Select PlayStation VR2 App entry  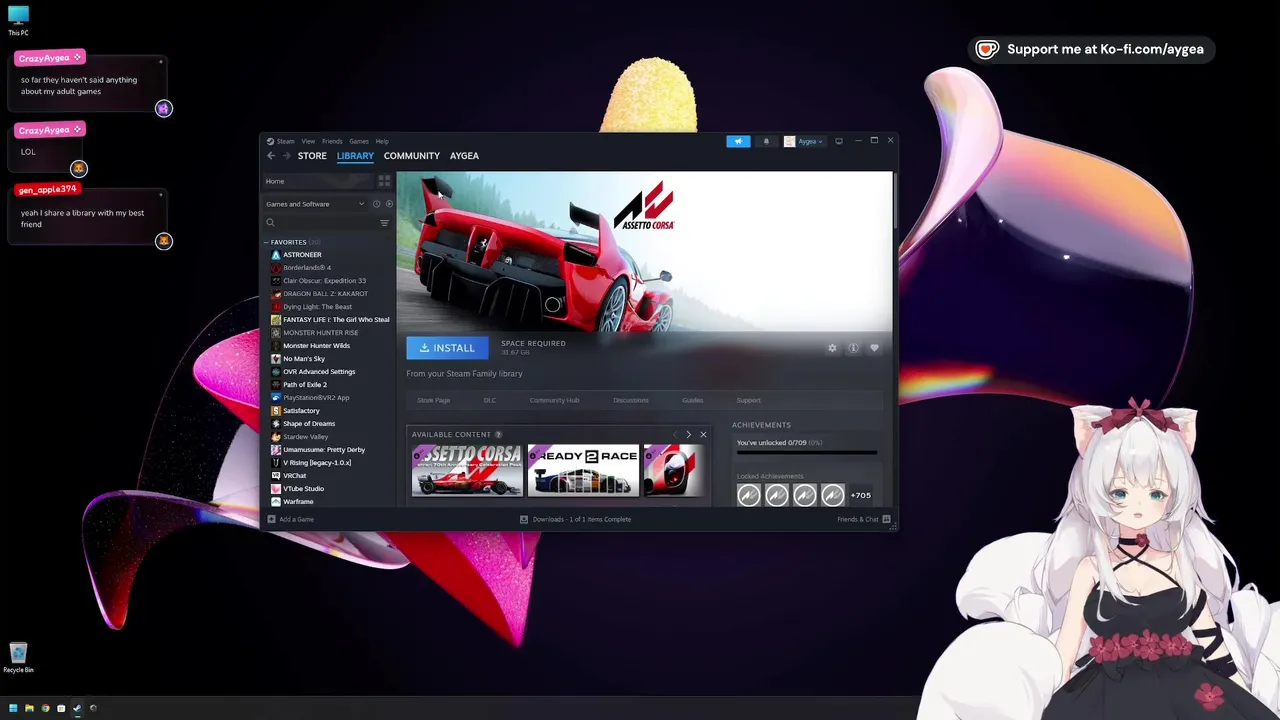316,398
